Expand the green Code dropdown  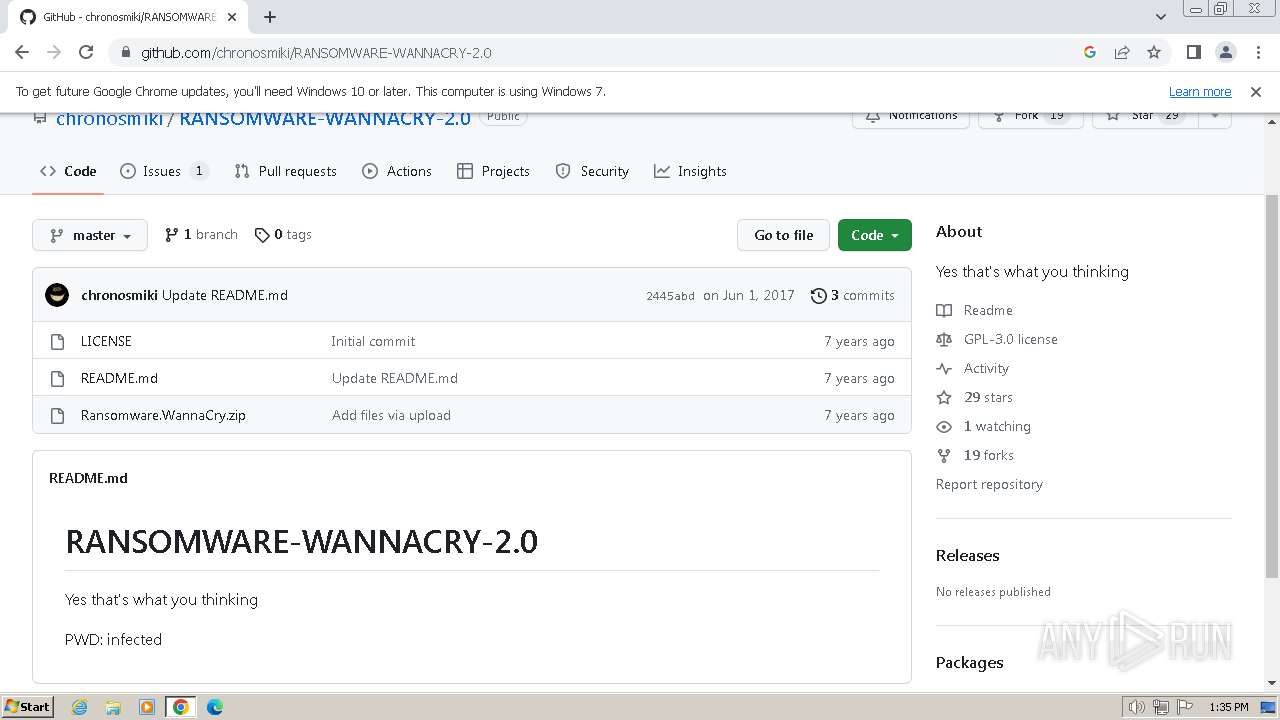(x=875, y=235)
